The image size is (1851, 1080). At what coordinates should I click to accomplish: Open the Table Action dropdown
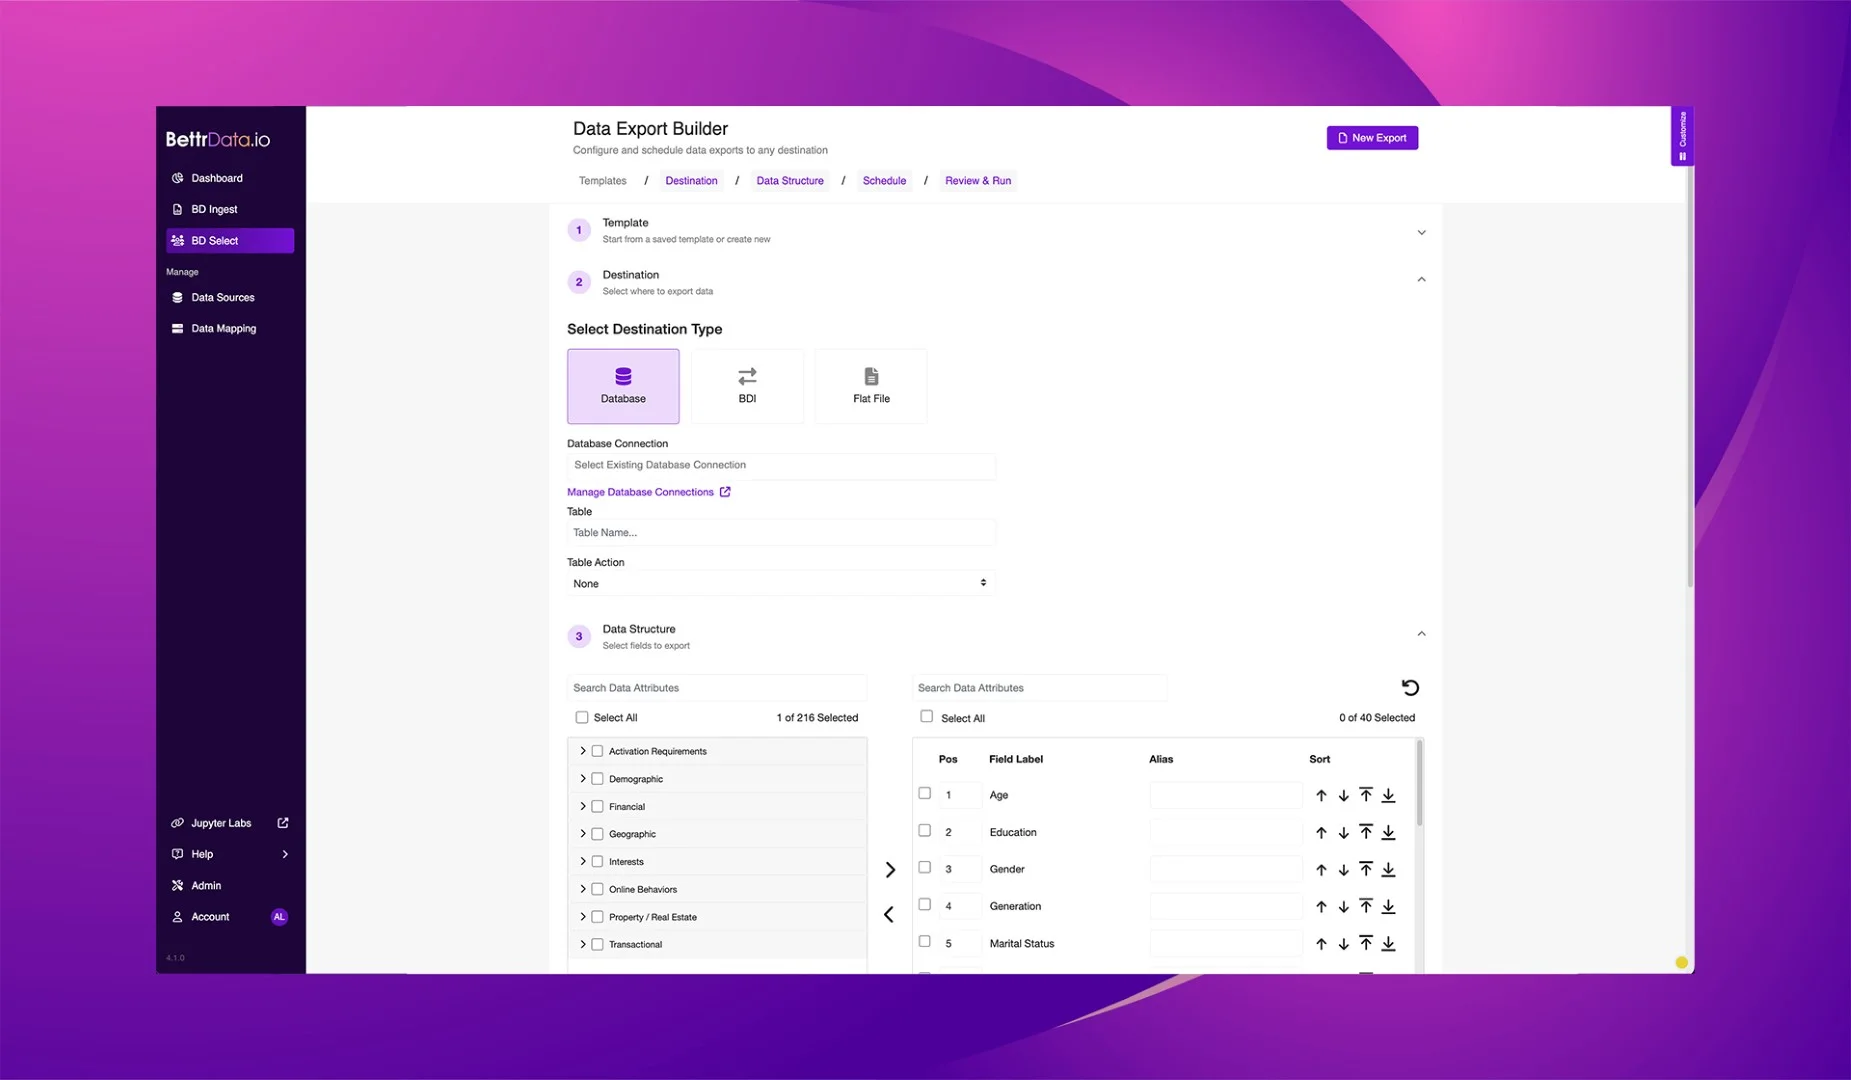coord(780,584)
